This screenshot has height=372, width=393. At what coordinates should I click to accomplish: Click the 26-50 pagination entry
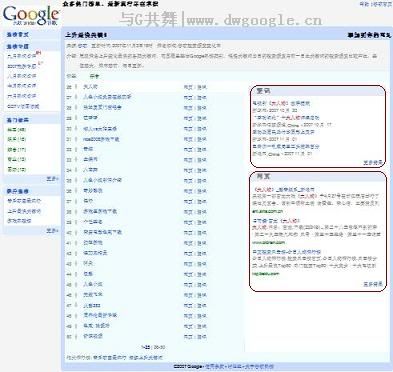click(x=158, y=347)
